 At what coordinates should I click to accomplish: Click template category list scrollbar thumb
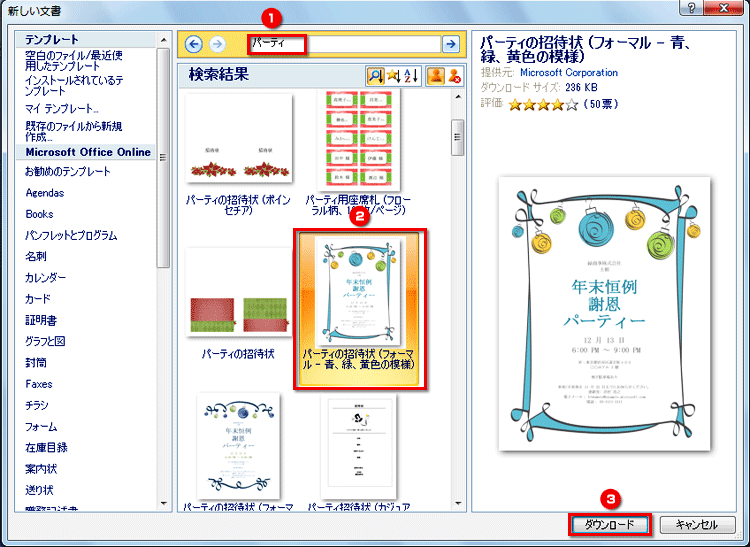click(164, 158)
